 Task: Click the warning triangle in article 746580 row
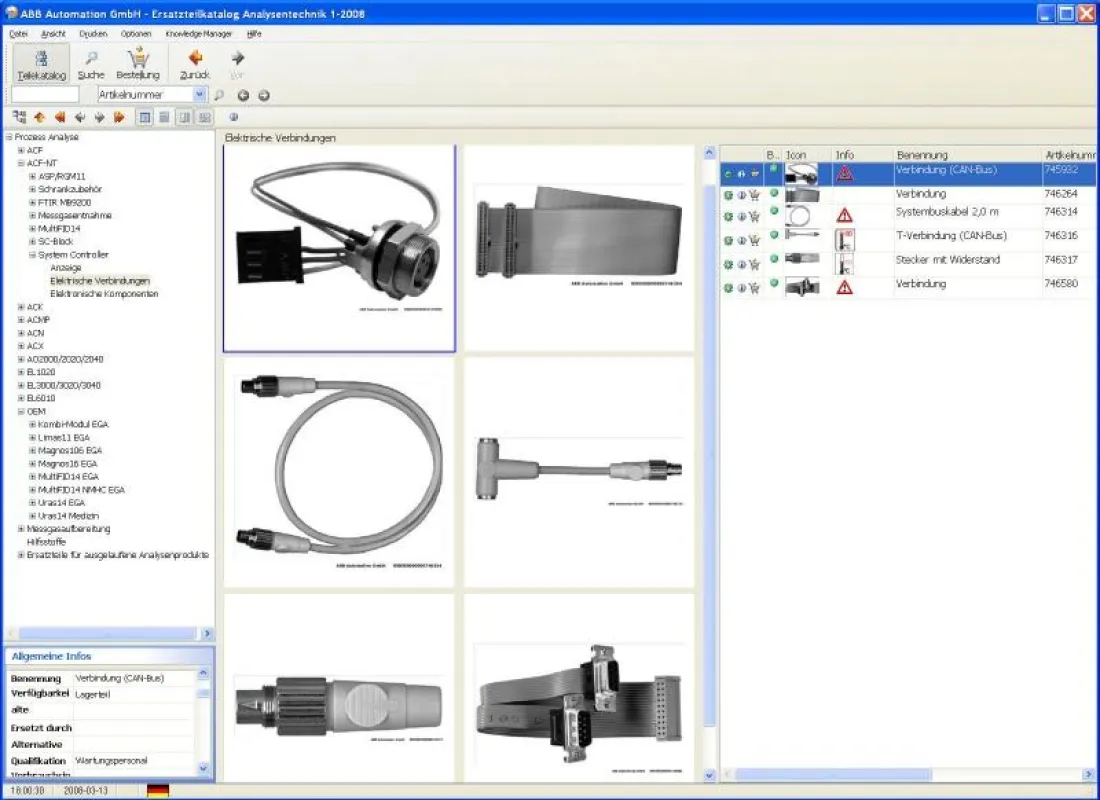click(845, 287)
